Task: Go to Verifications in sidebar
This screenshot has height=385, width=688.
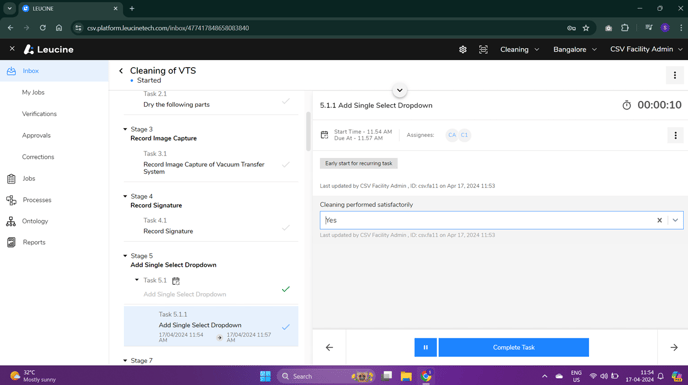Action: (39, 114)
